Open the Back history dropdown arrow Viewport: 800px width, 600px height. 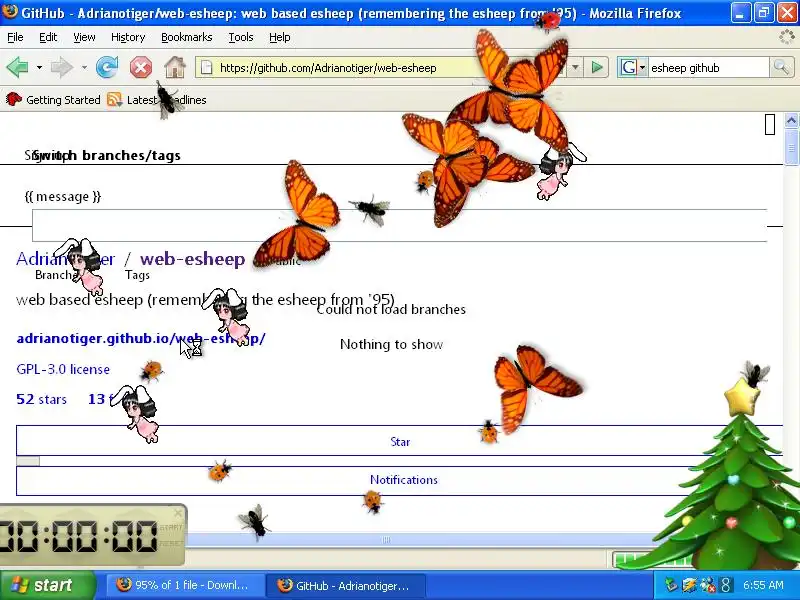pos(39,67)
